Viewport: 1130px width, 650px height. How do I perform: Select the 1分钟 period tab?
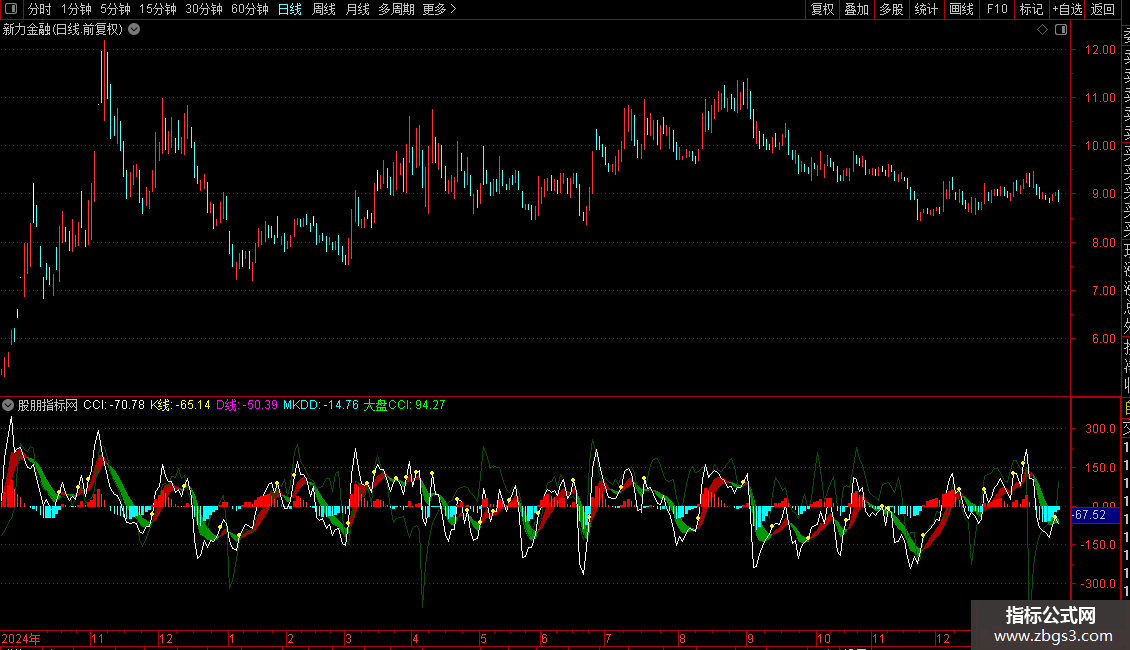[x=76, y=9]
